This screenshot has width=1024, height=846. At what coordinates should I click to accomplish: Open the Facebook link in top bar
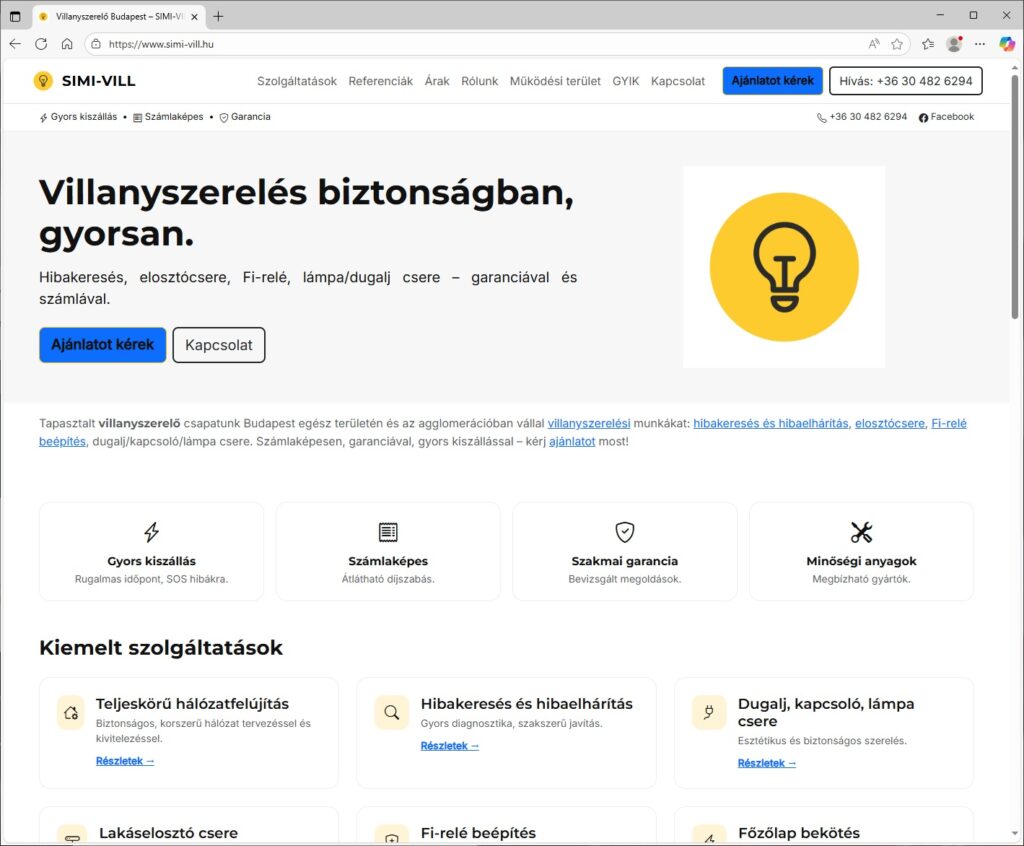click(946, 117)
